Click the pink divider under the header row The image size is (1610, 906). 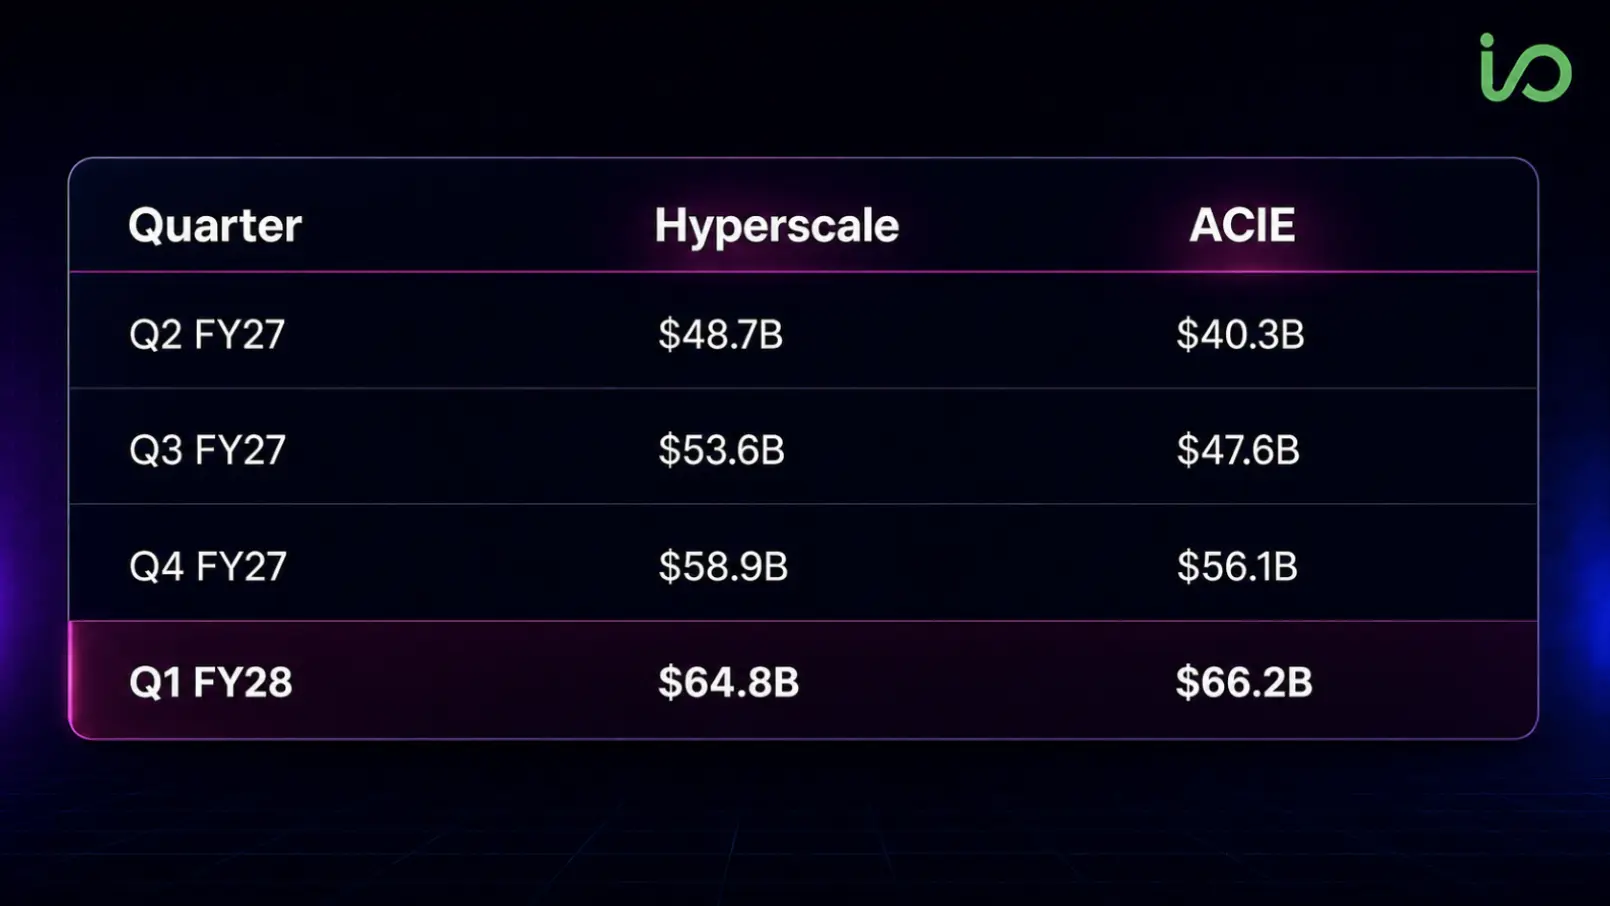tap(803, 271)
